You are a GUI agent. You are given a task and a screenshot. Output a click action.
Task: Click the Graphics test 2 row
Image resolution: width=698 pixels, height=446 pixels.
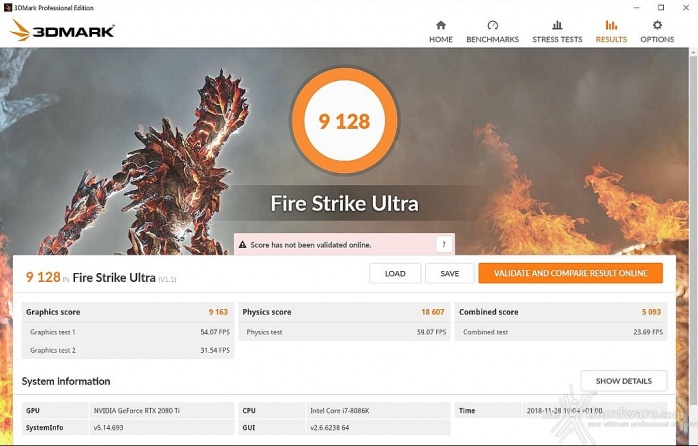[x=128, y=350]
